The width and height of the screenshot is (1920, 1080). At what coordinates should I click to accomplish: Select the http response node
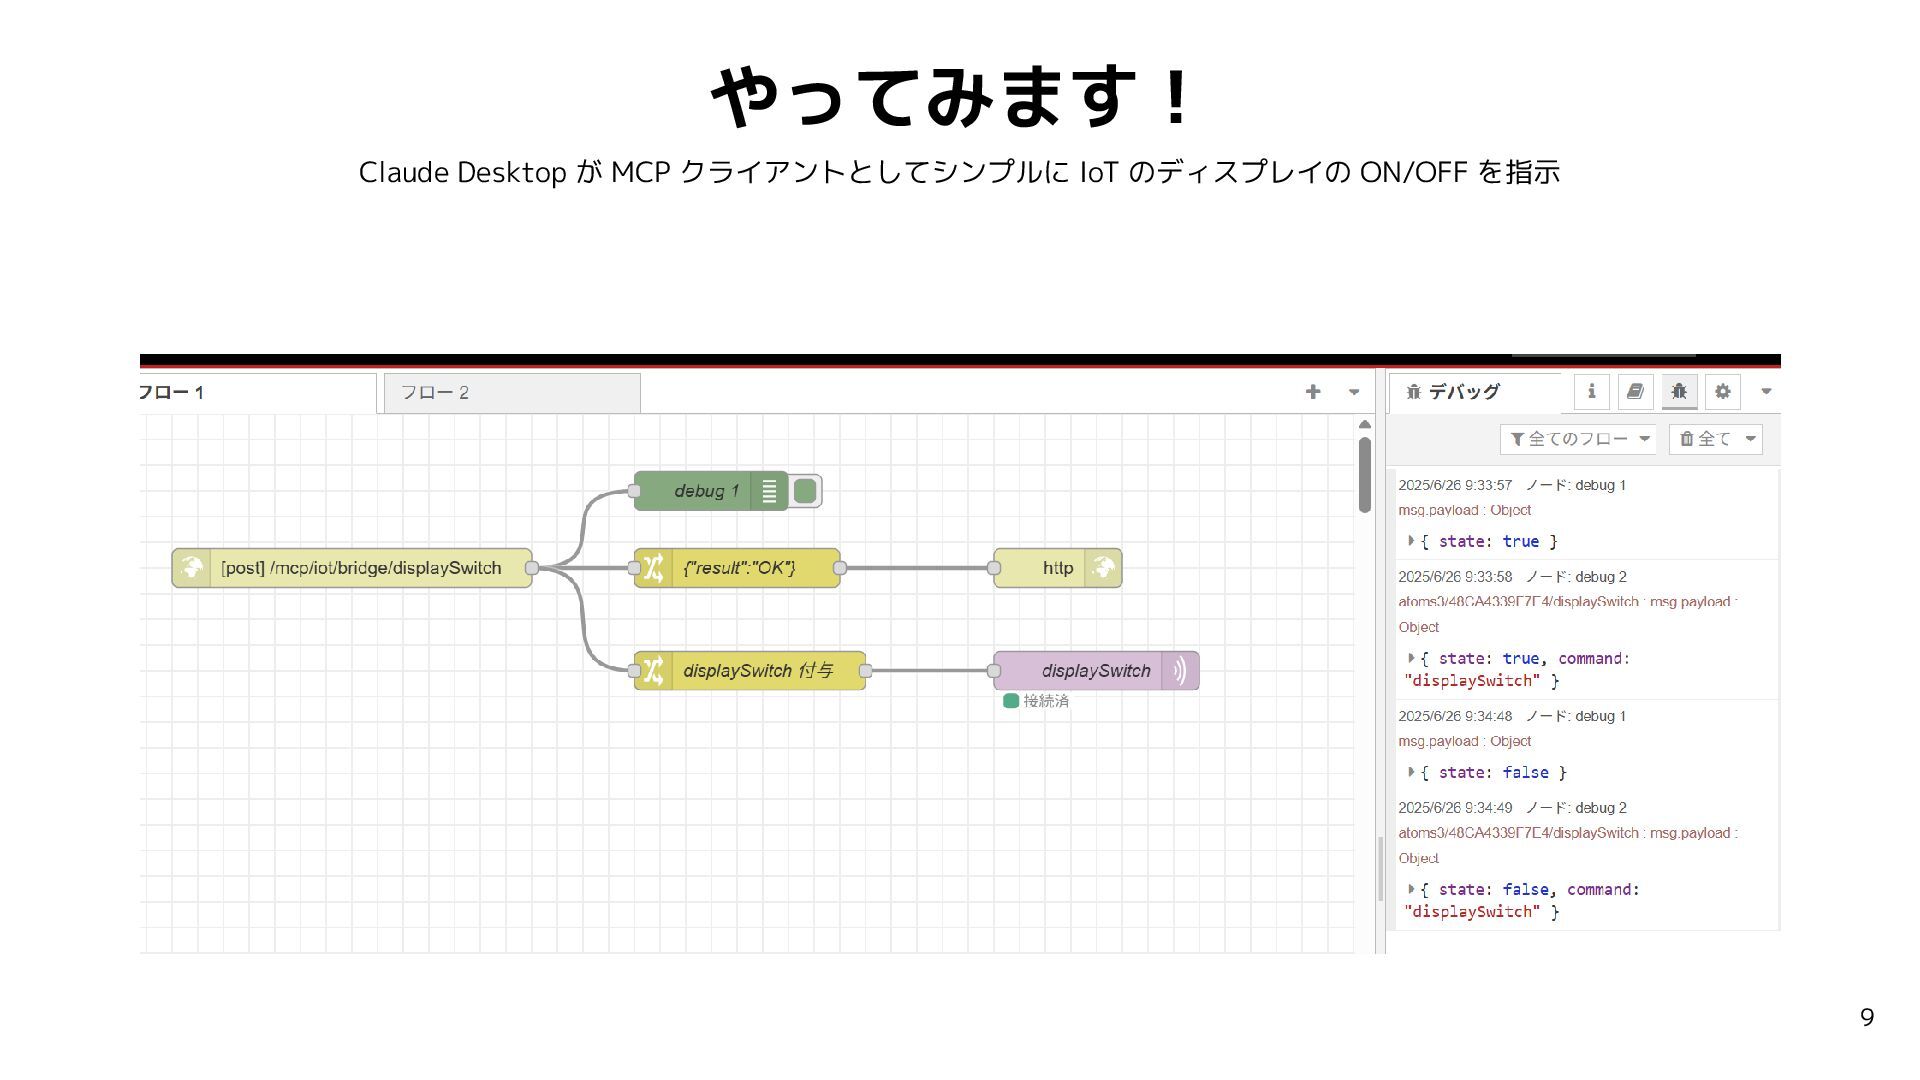1058,568
